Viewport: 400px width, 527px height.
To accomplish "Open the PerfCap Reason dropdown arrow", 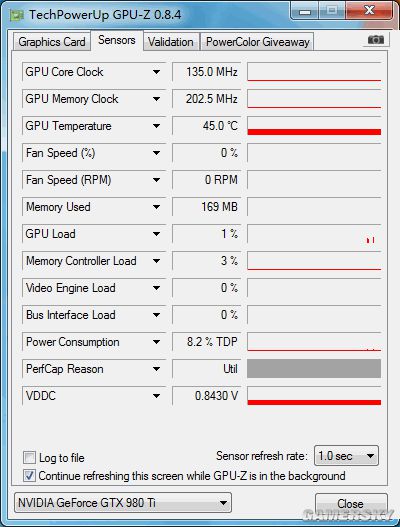I will tap(156, 369).
